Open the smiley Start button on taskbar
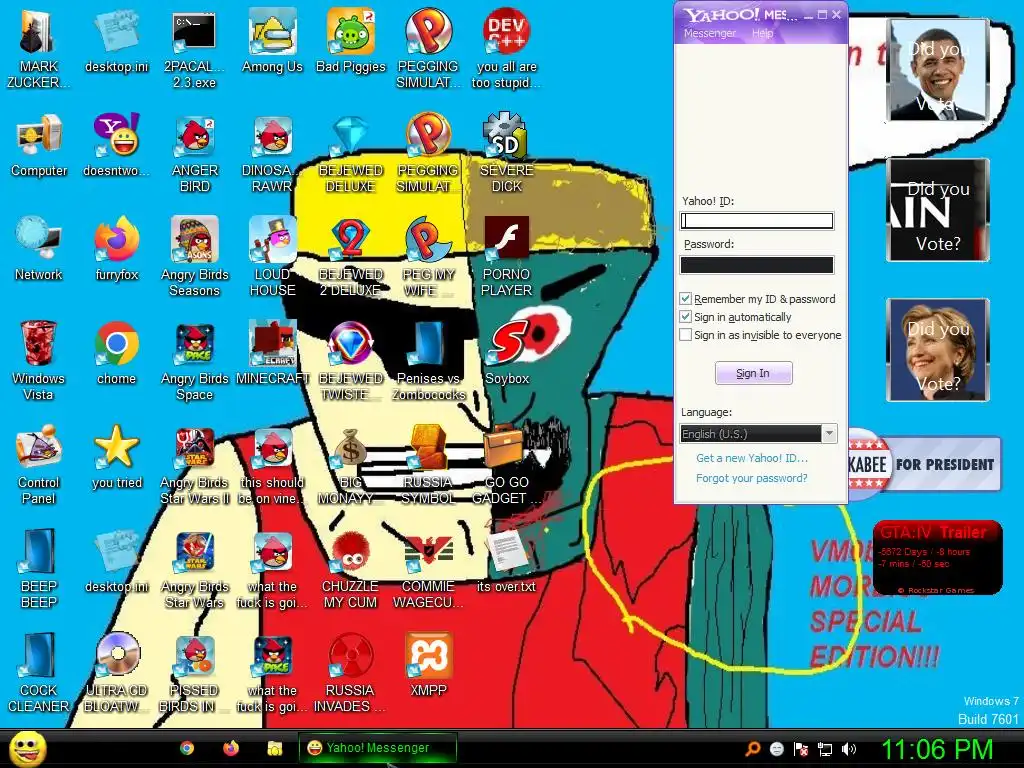This screenshot has height=768, width=1024. pos(28,748)
